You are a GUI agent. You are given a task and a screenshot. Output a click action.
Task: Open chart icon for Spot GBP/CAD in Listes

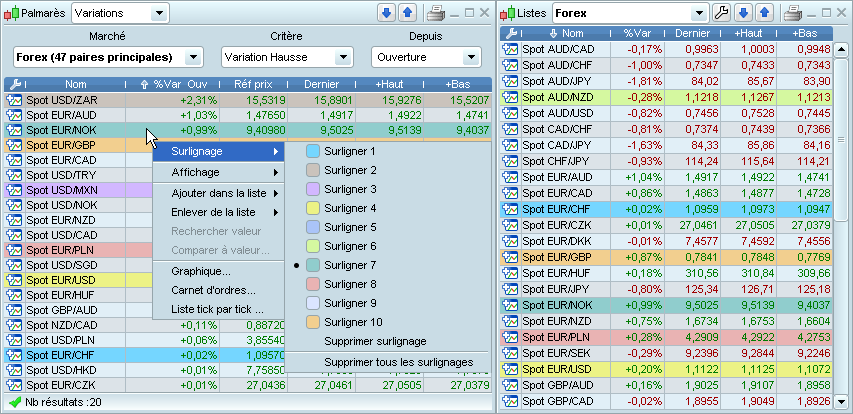(x=510, y=401)
